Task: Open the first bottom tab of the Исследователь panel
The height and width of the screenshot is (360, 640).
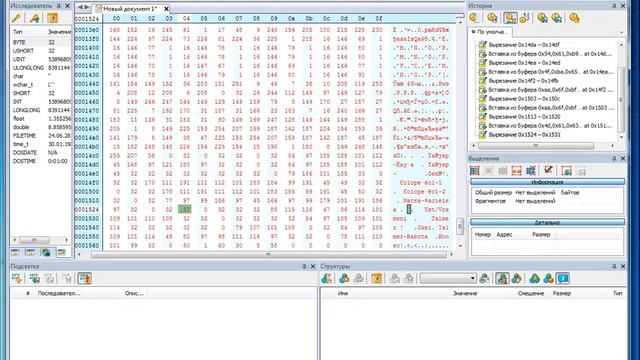Action: (x=16, y=253)
